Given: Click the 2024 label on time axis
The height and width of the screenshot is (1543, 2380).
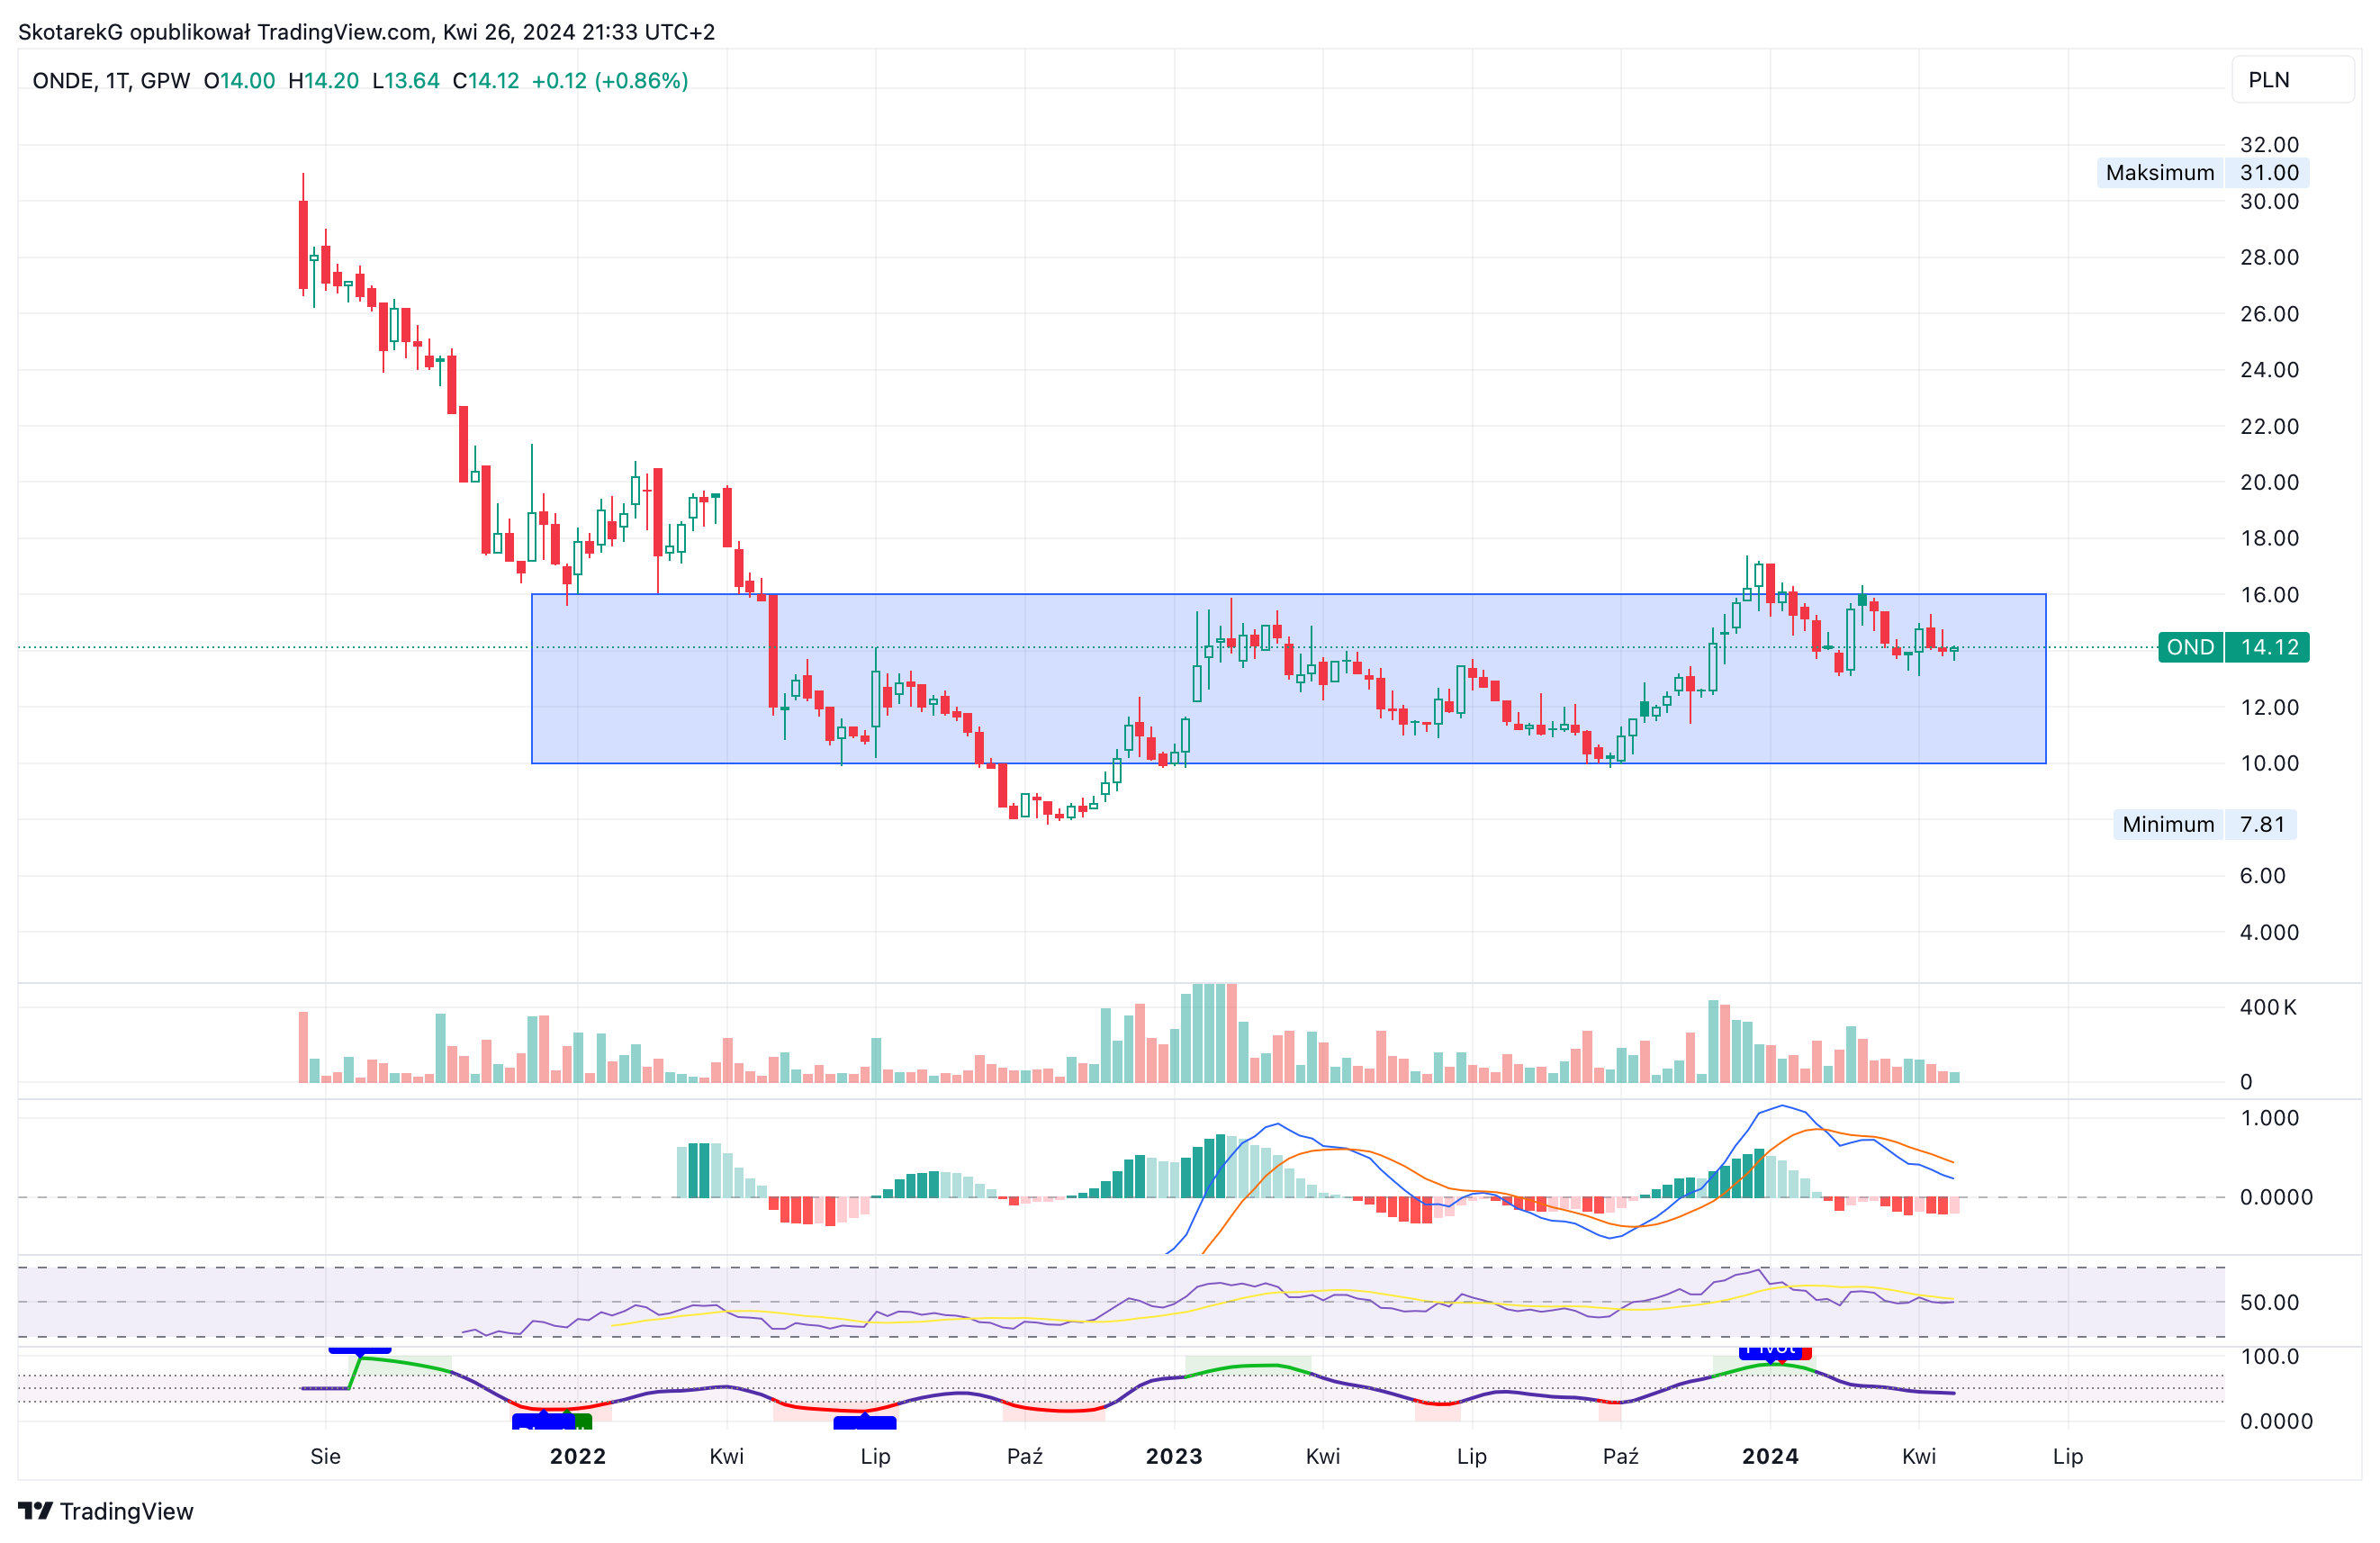Looking at the screenshot, I should [x=1770, y=1456].
